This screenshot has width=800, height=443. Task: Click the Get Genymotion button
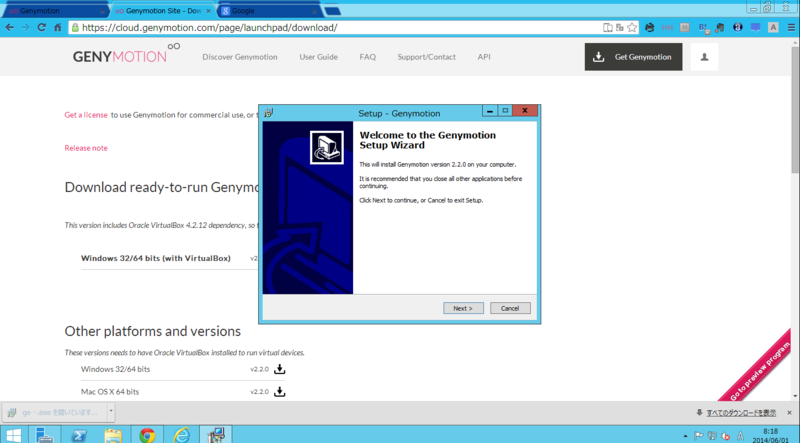point(633,57)
